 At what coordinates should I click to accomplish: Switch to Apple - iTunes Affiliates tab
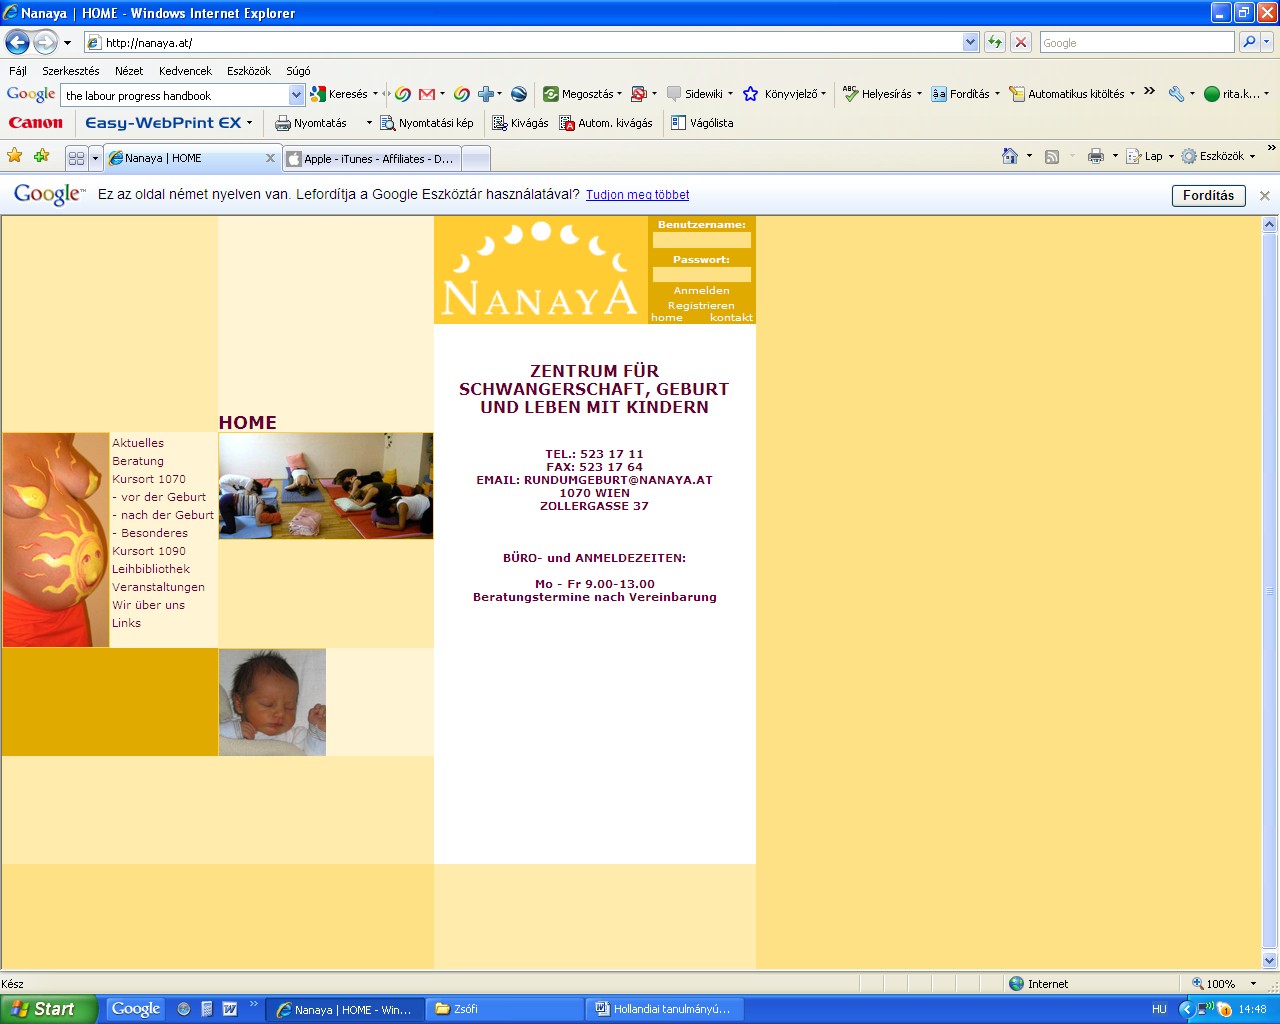[x=371, y=158]
